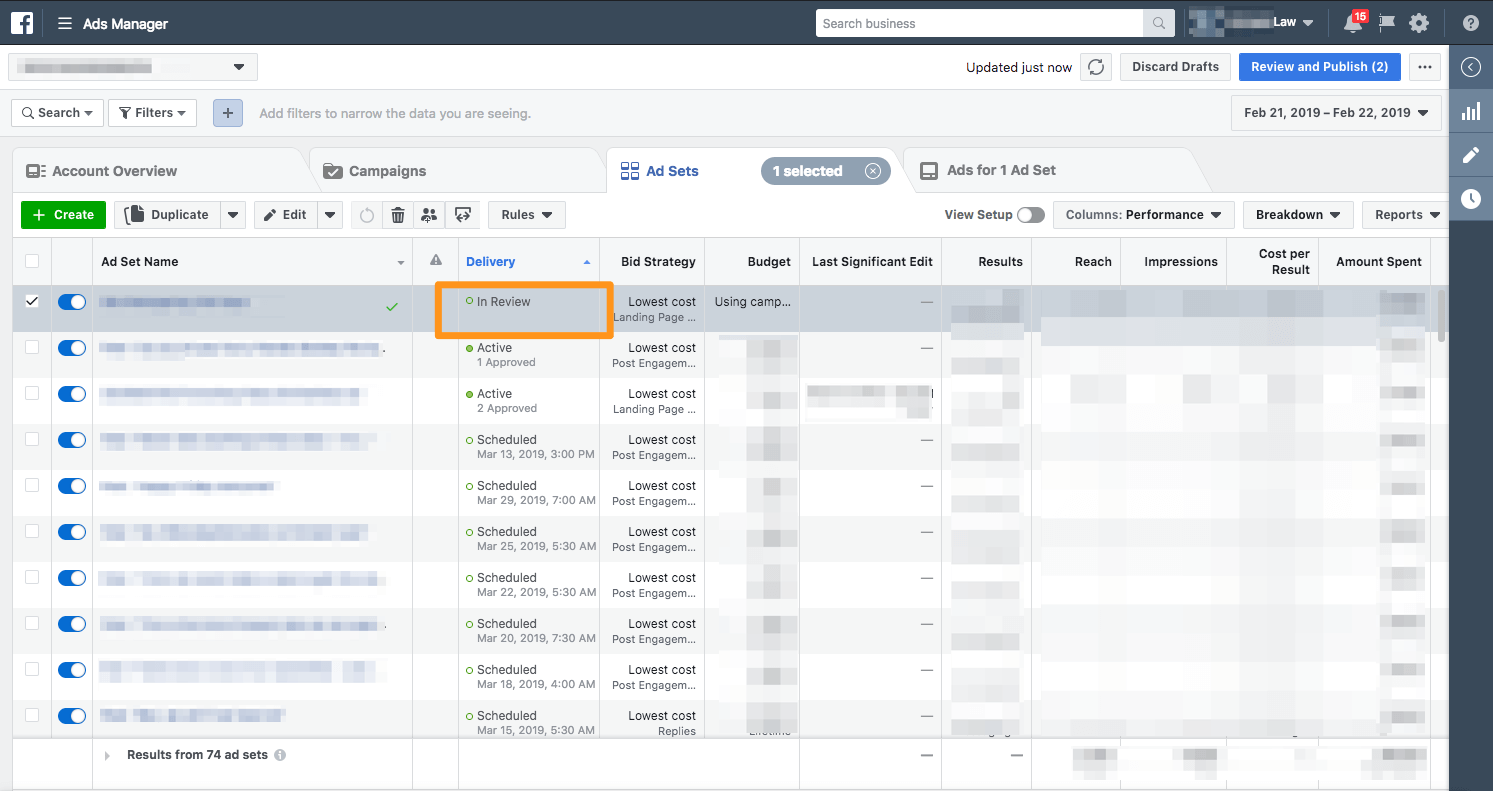Click the warning triangle column header
Screen dimensions: 1493x791
tap(436, 261)
